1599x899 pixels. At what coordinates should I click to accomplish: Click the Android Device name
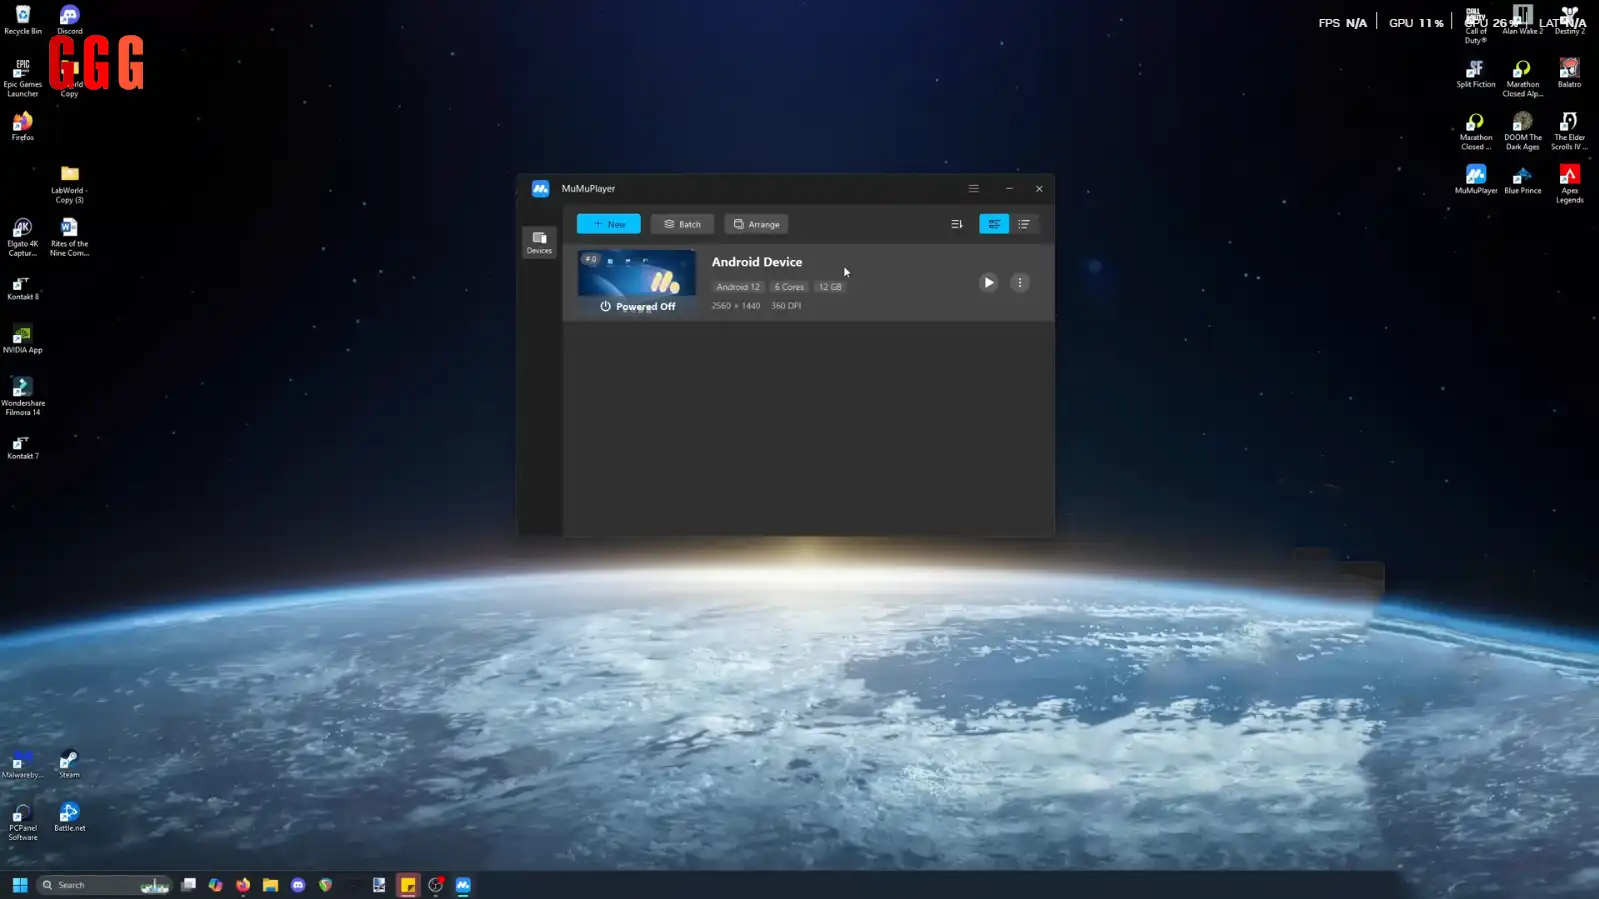coord(757,262)
